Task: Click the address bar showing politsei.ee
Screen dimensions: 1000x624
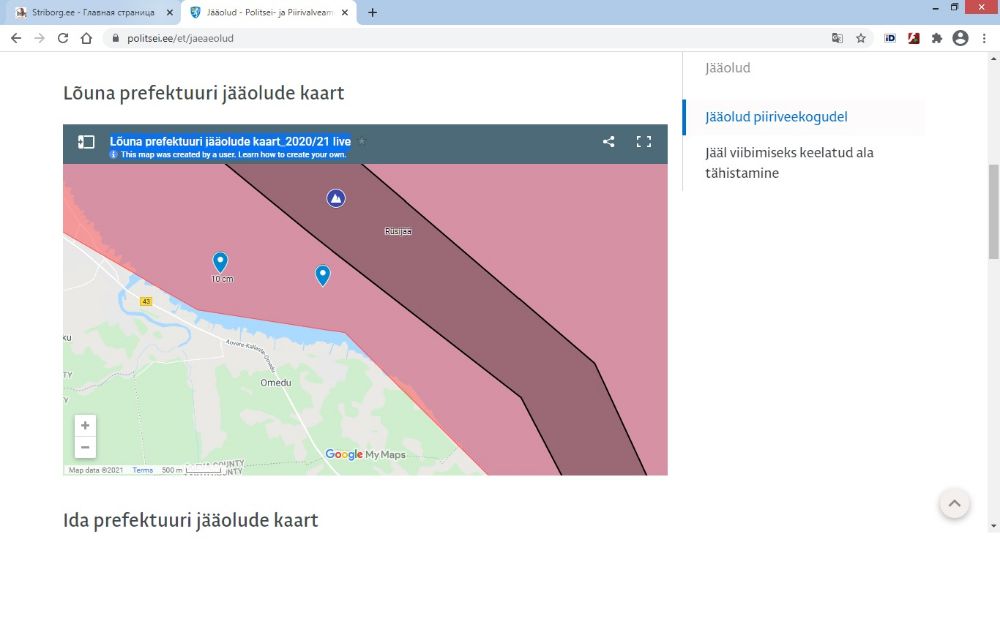Action: coord(450,38)
